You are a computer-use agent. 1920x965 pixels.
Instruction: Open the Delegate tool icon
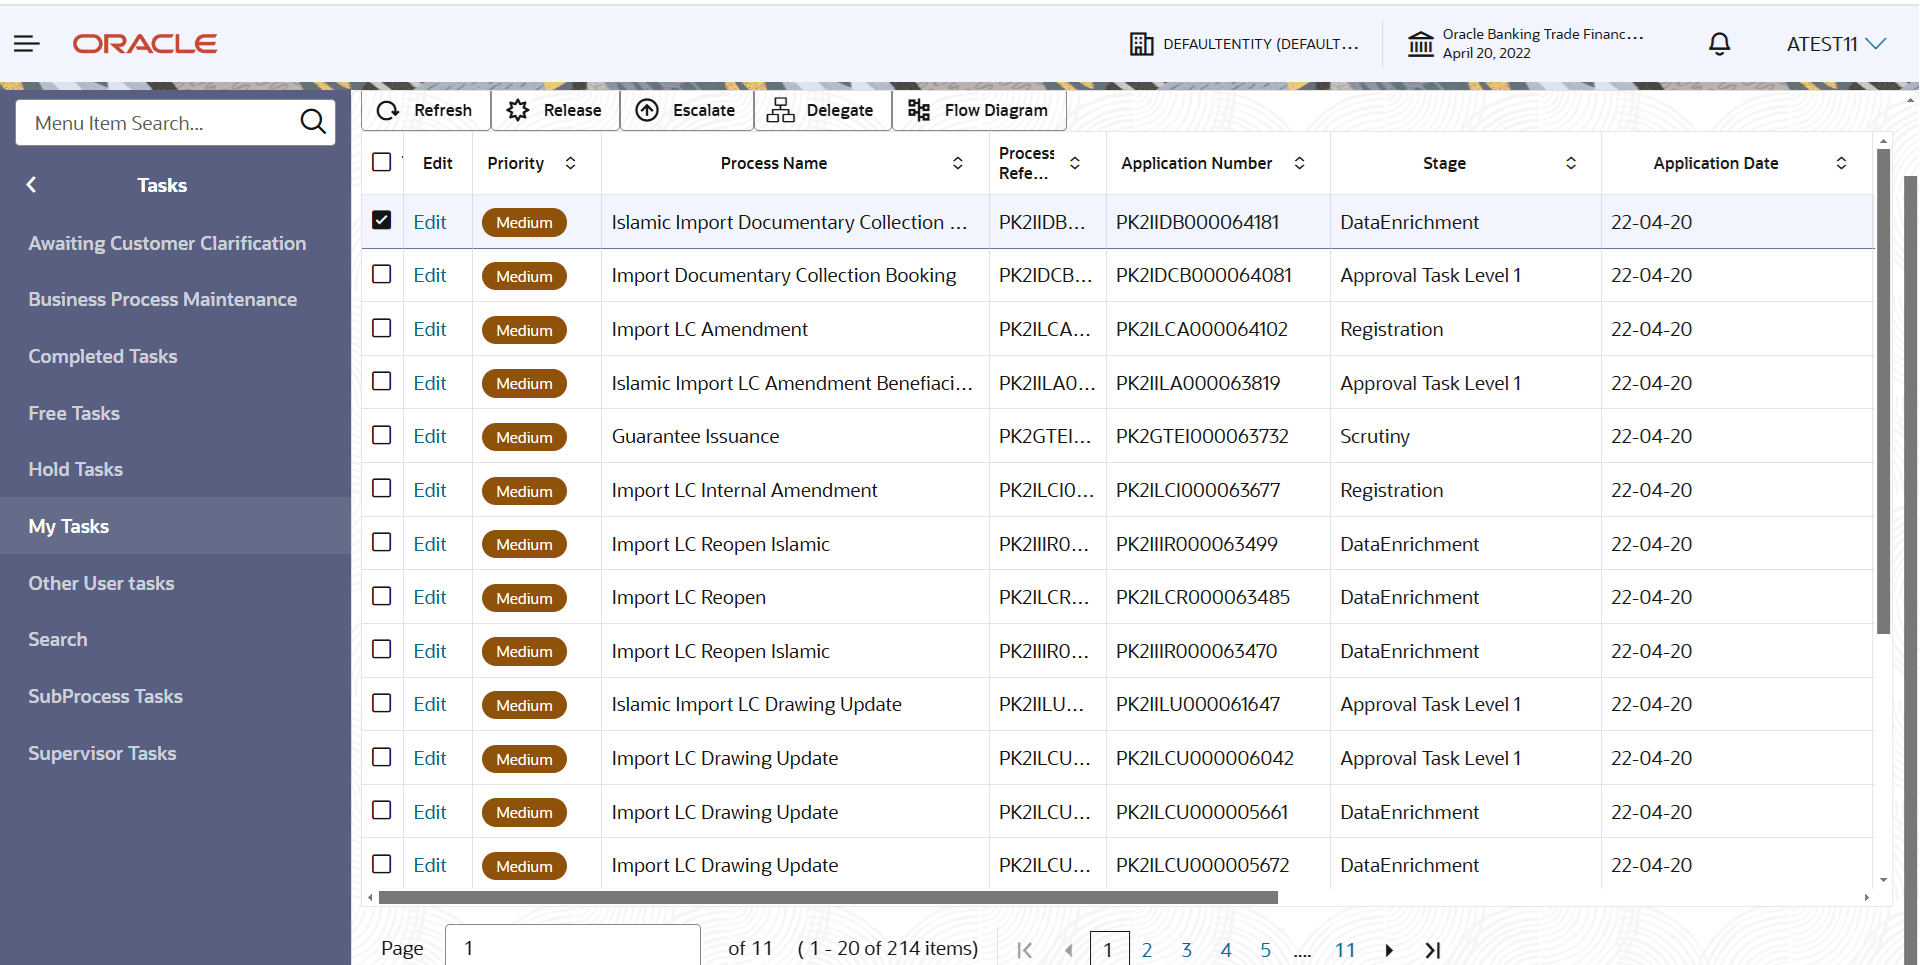coord(781,110)
